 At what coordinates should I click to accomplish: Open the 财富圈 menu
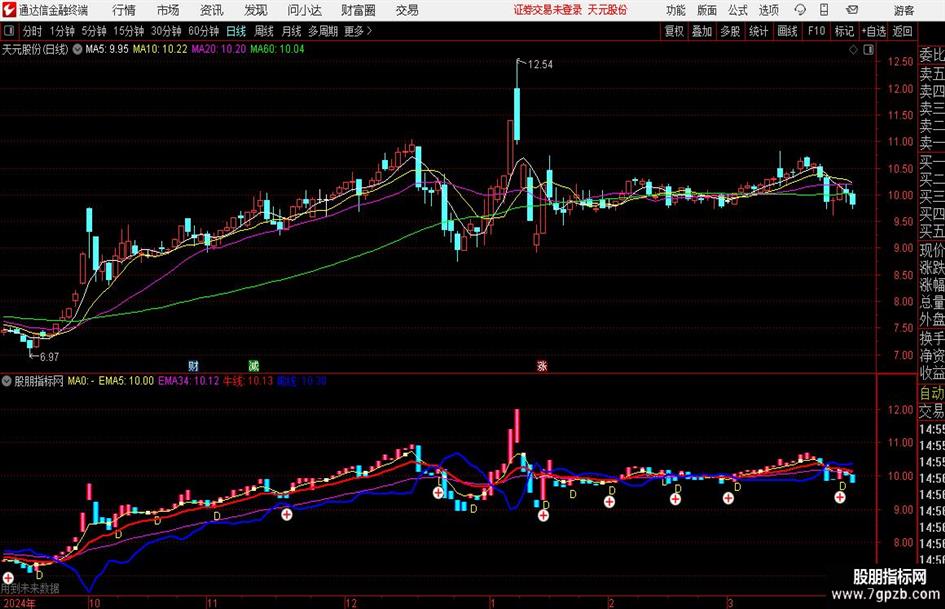[358, 10]
